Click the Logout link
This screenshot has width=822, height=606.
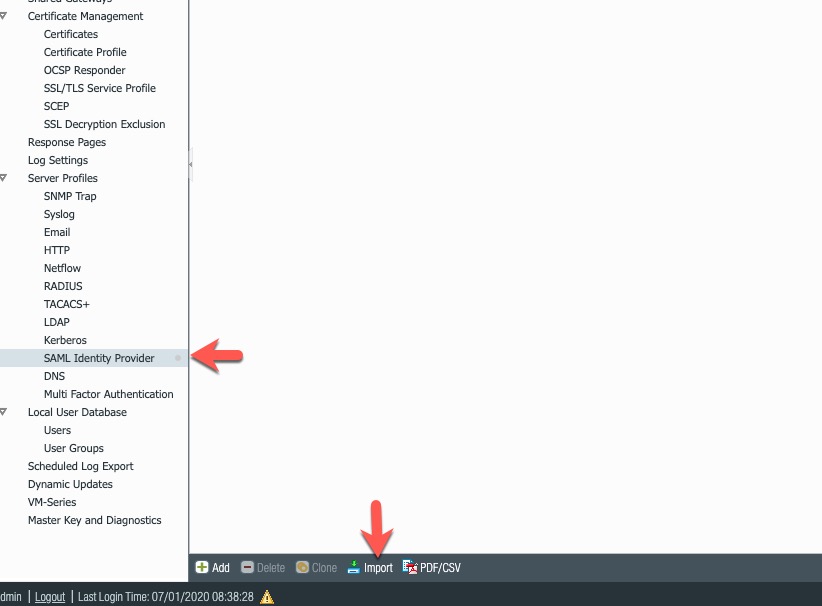coord(50,596)
